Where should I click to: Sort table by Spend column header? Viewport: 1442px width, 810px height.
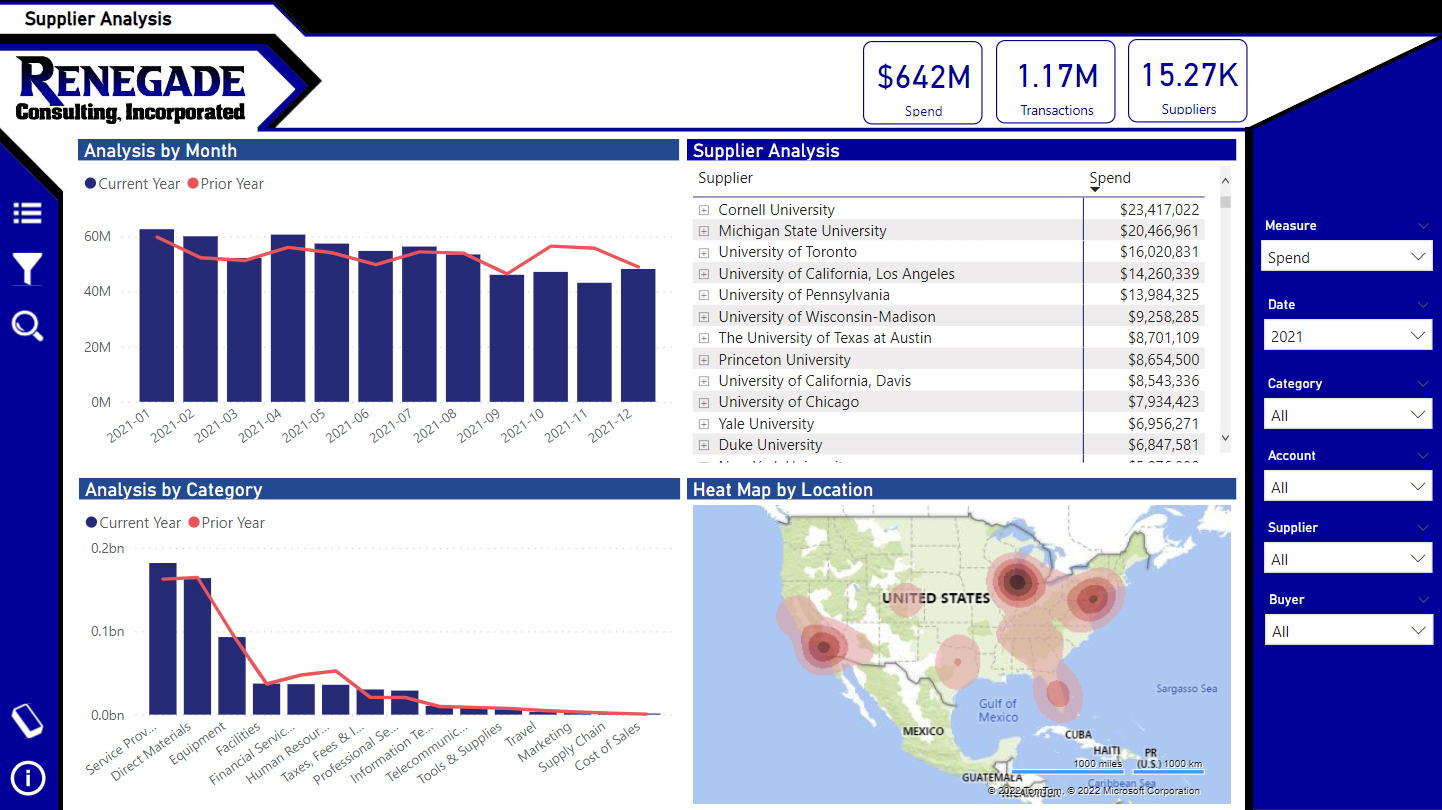click(1110, 179)
